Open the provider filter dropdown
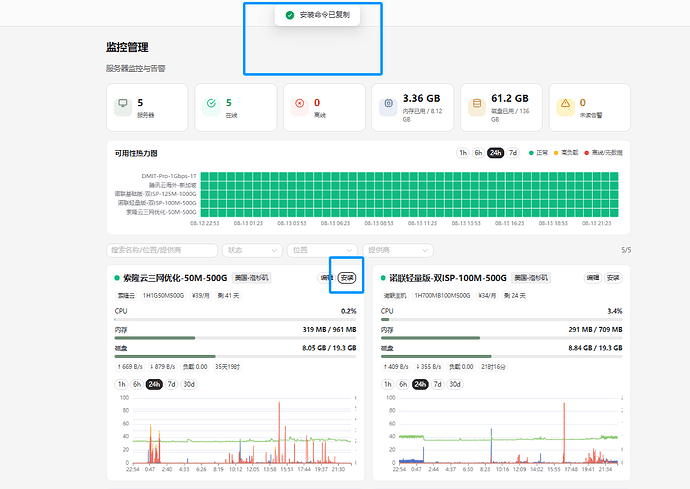The height and width of the screenshot is (489, 690). point(398,250)
